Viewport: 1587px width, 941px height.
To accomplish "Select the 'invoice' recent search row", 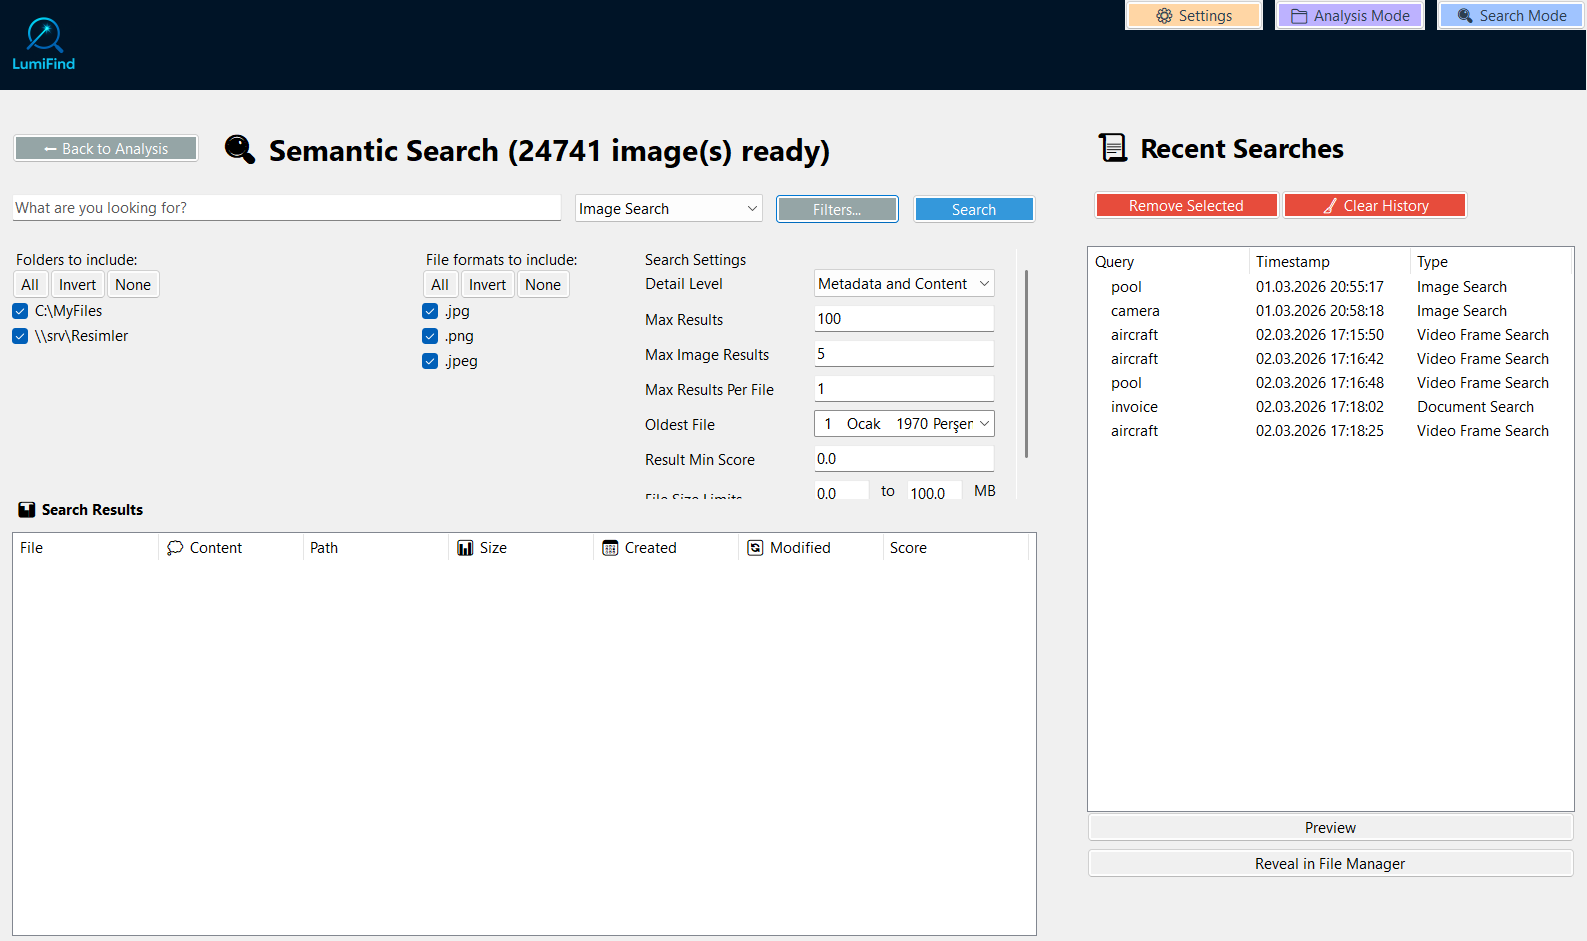I will point(1330,407).
